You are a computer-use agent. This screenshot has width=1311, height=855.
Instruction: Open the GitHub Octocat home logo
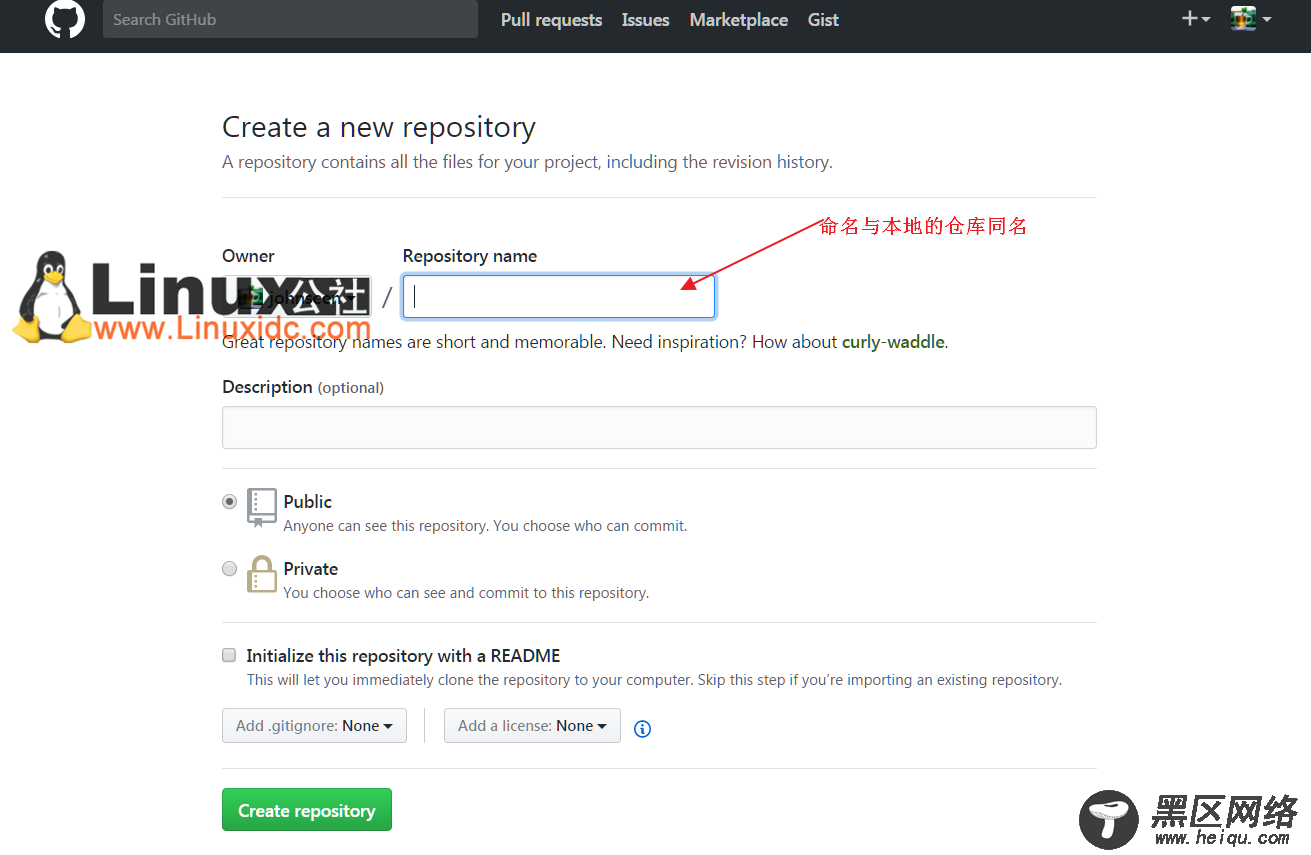tap(65, 19)
